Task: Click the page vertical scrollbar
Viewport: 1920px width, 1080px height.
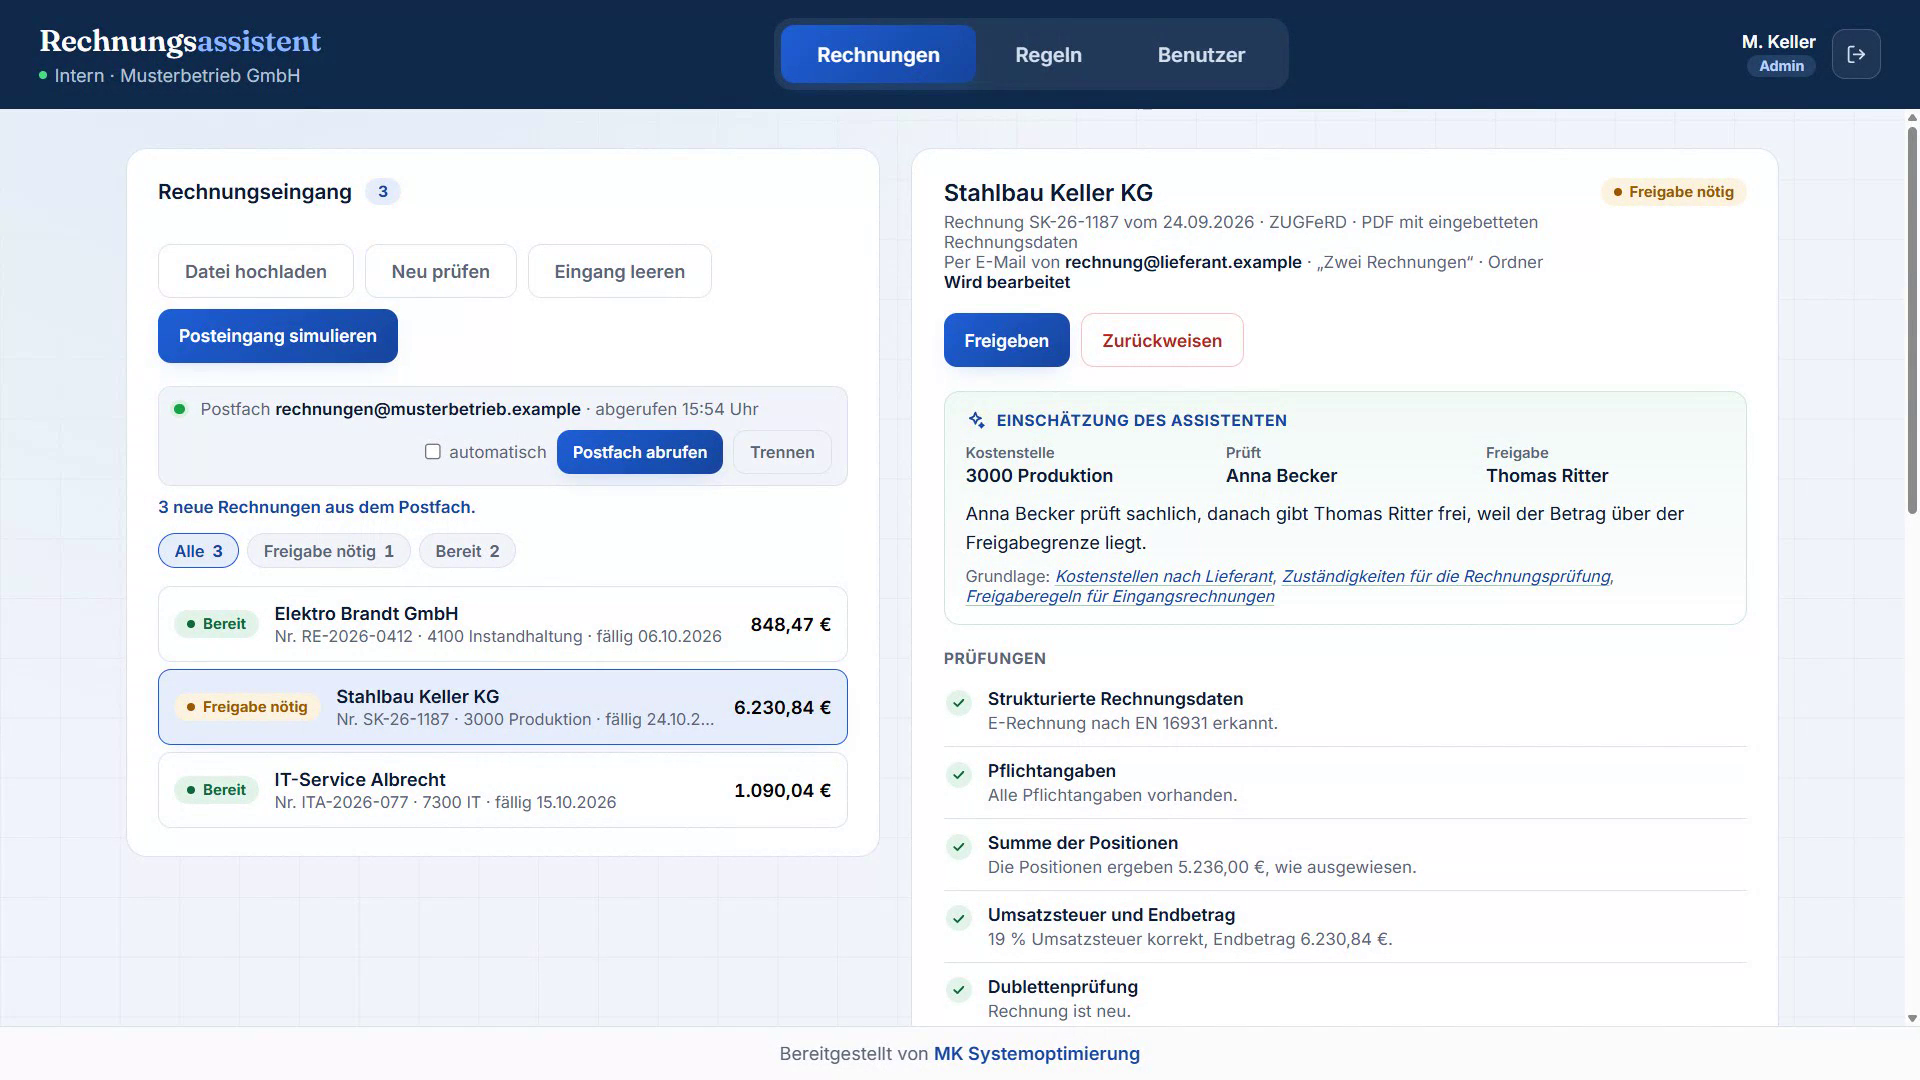Action: coord(1912,320)
